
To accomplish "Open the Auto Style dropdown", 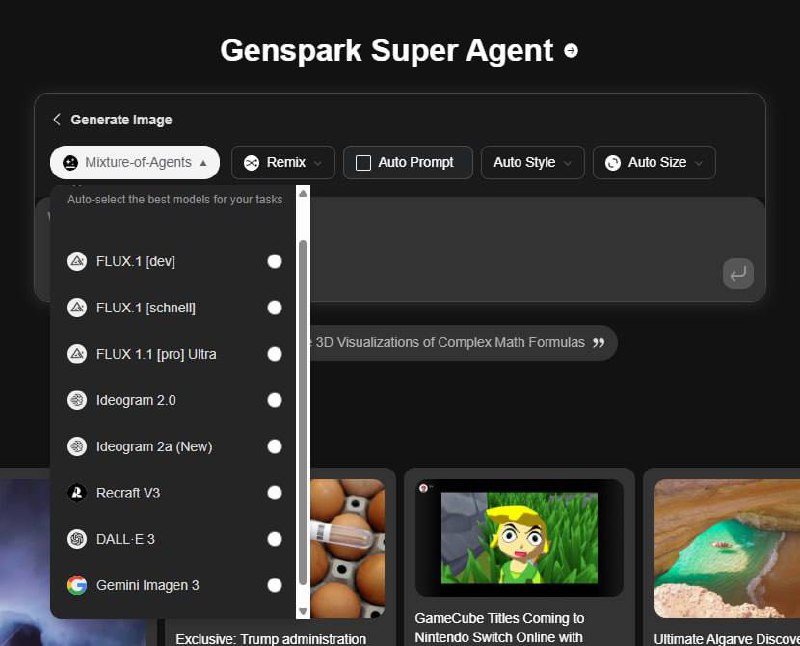I will pos(532,163).
